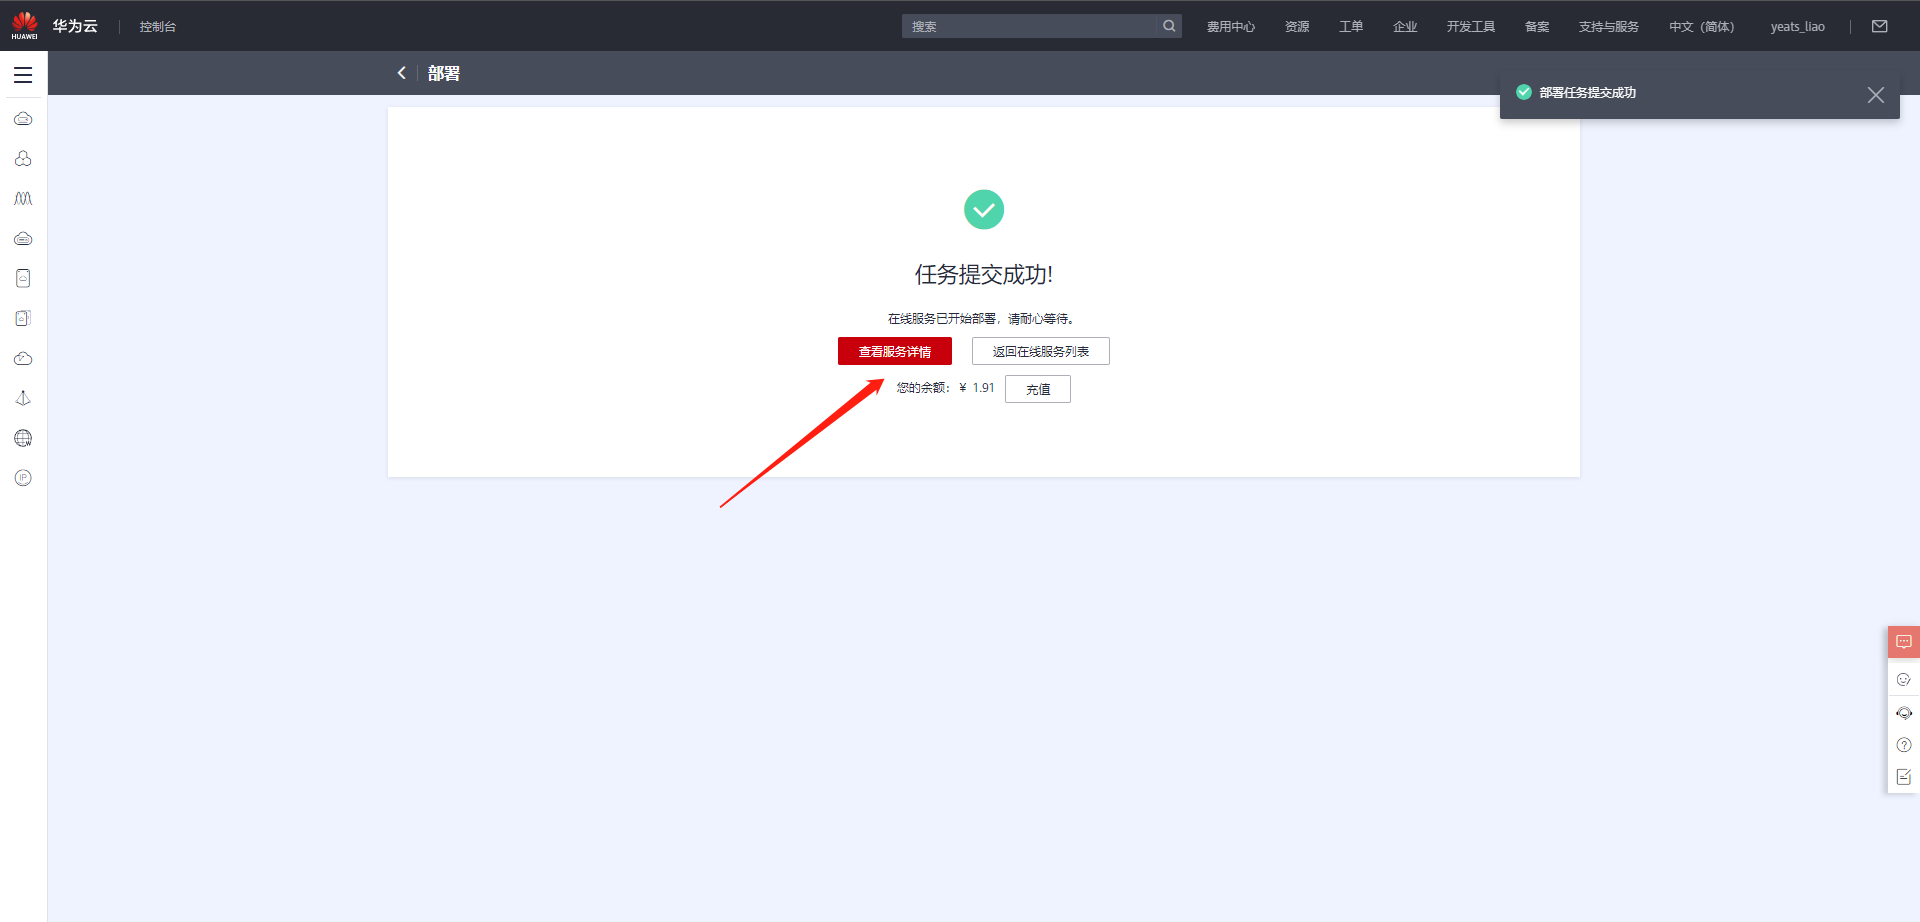Open the 开发工具 menu
Image resolution: width=1920 pixels, height=922 pixels.
pos(1471,27)
